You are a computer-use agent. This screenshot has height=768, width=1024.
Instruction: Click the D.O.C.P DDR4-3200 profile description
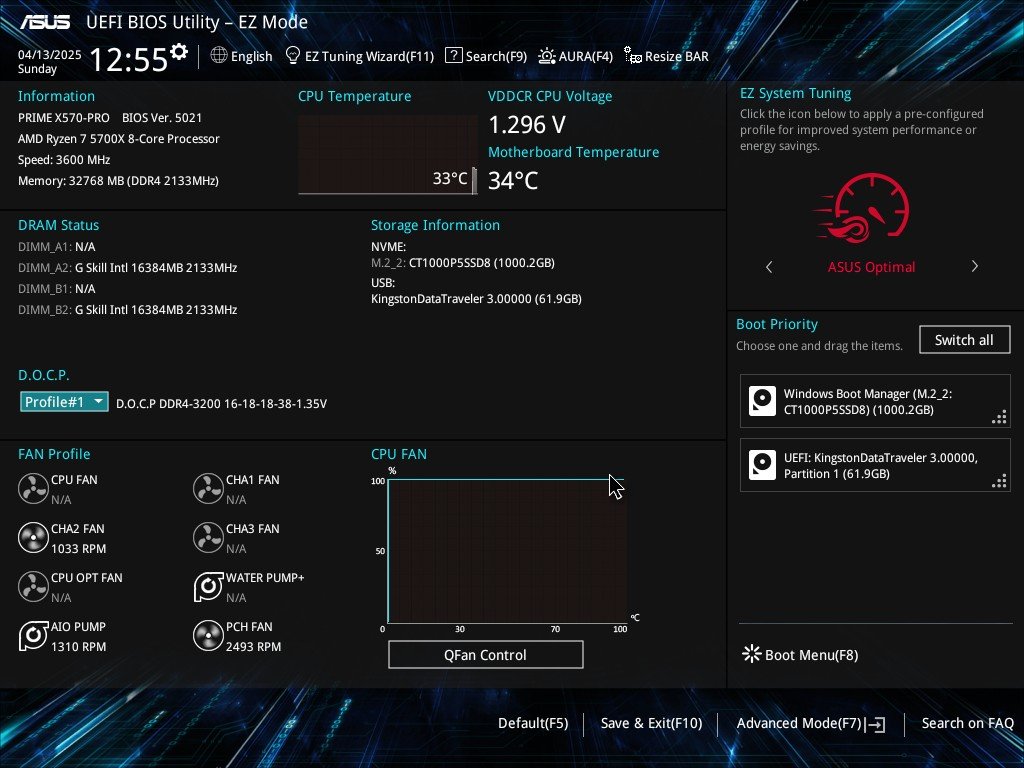(x=221, y=404)
